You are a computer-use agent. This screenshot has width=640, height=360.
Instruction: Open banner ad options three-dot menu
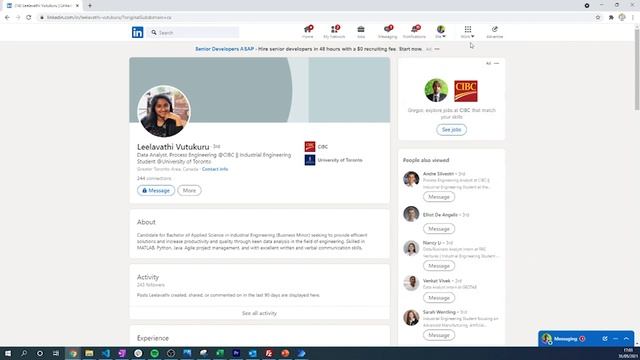[437, 49]
